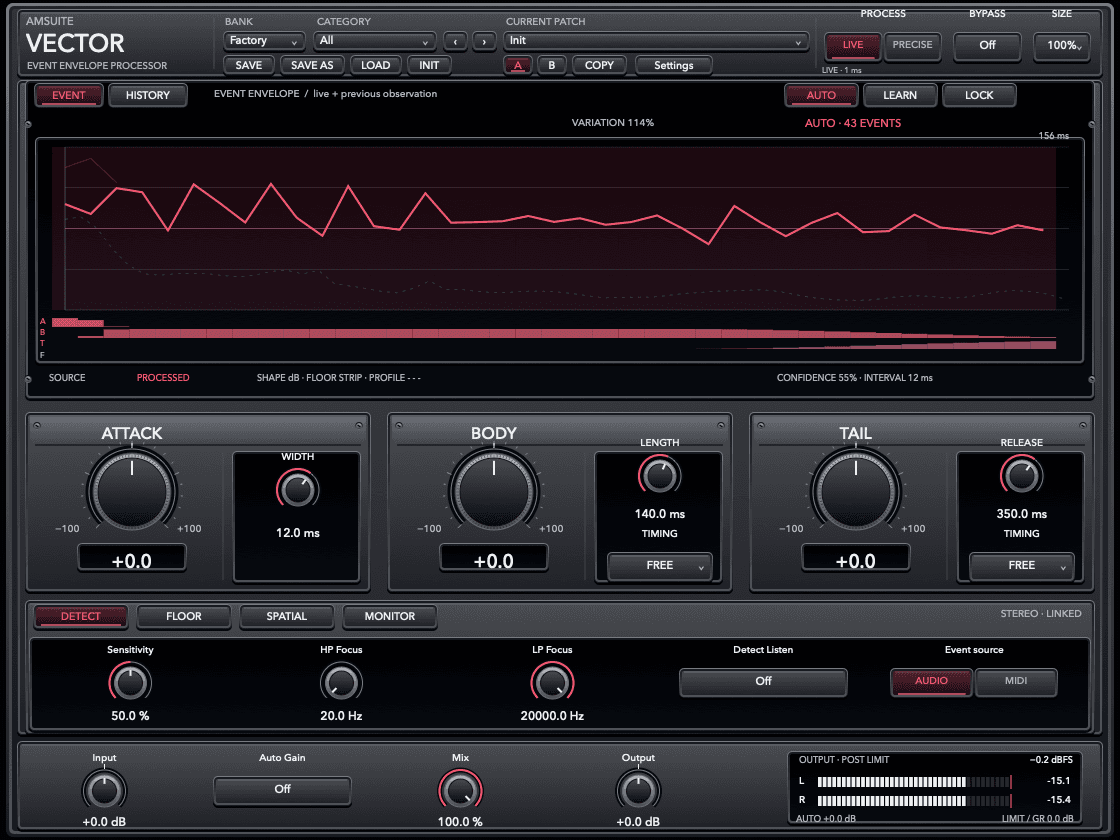Click the LOCK button
1120x840 pixels.
tap(979, 96)
